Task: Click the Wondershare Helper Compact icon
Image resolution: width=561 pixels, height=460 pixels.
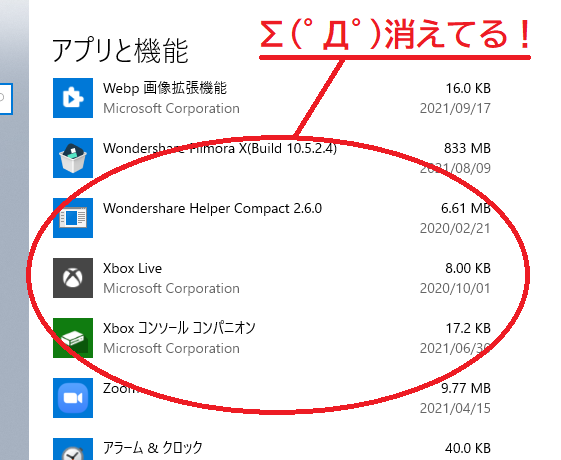Action: [x=73, y=218]
